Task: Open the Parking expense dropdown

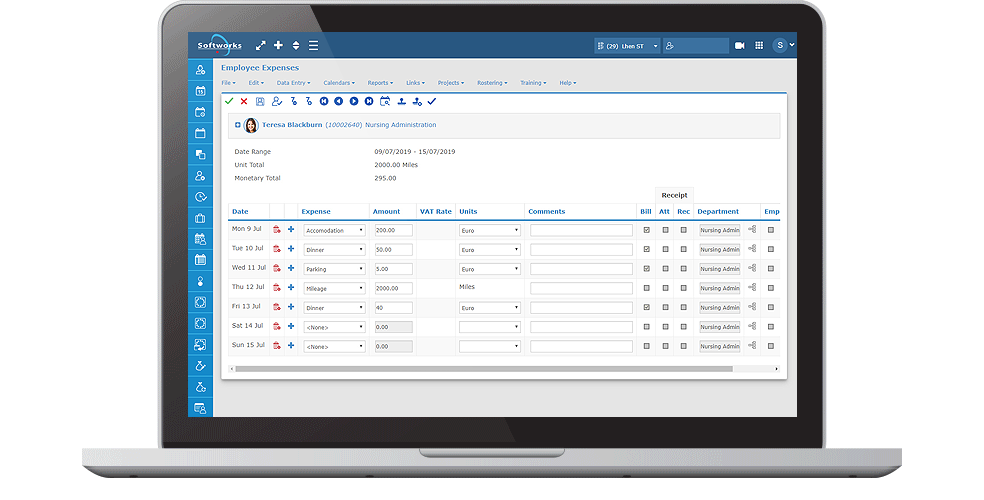Action: 334,269
